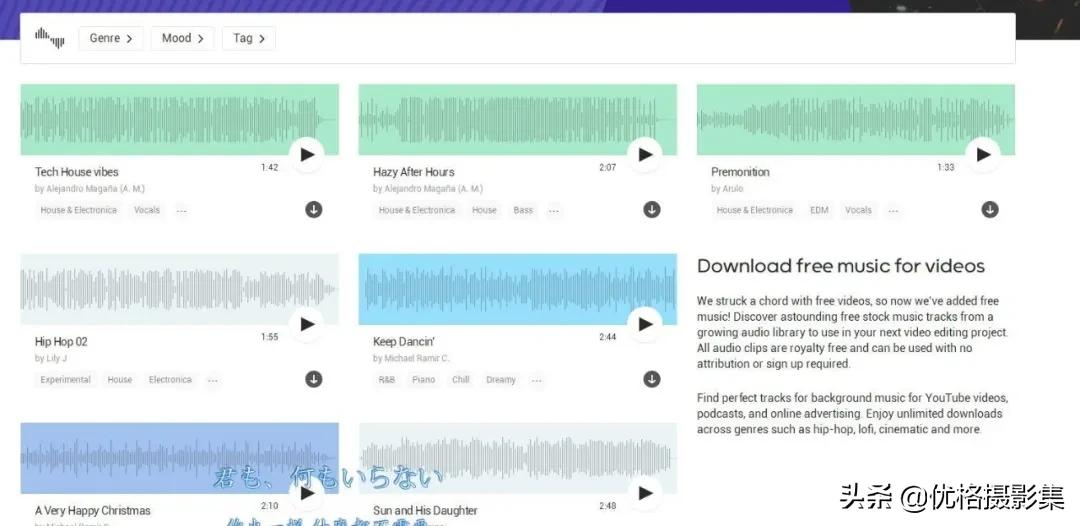Viewport: 1080px width, 526px height.
Task: Show more tags for Keep Dancin'
Action: tap(537, 380)
